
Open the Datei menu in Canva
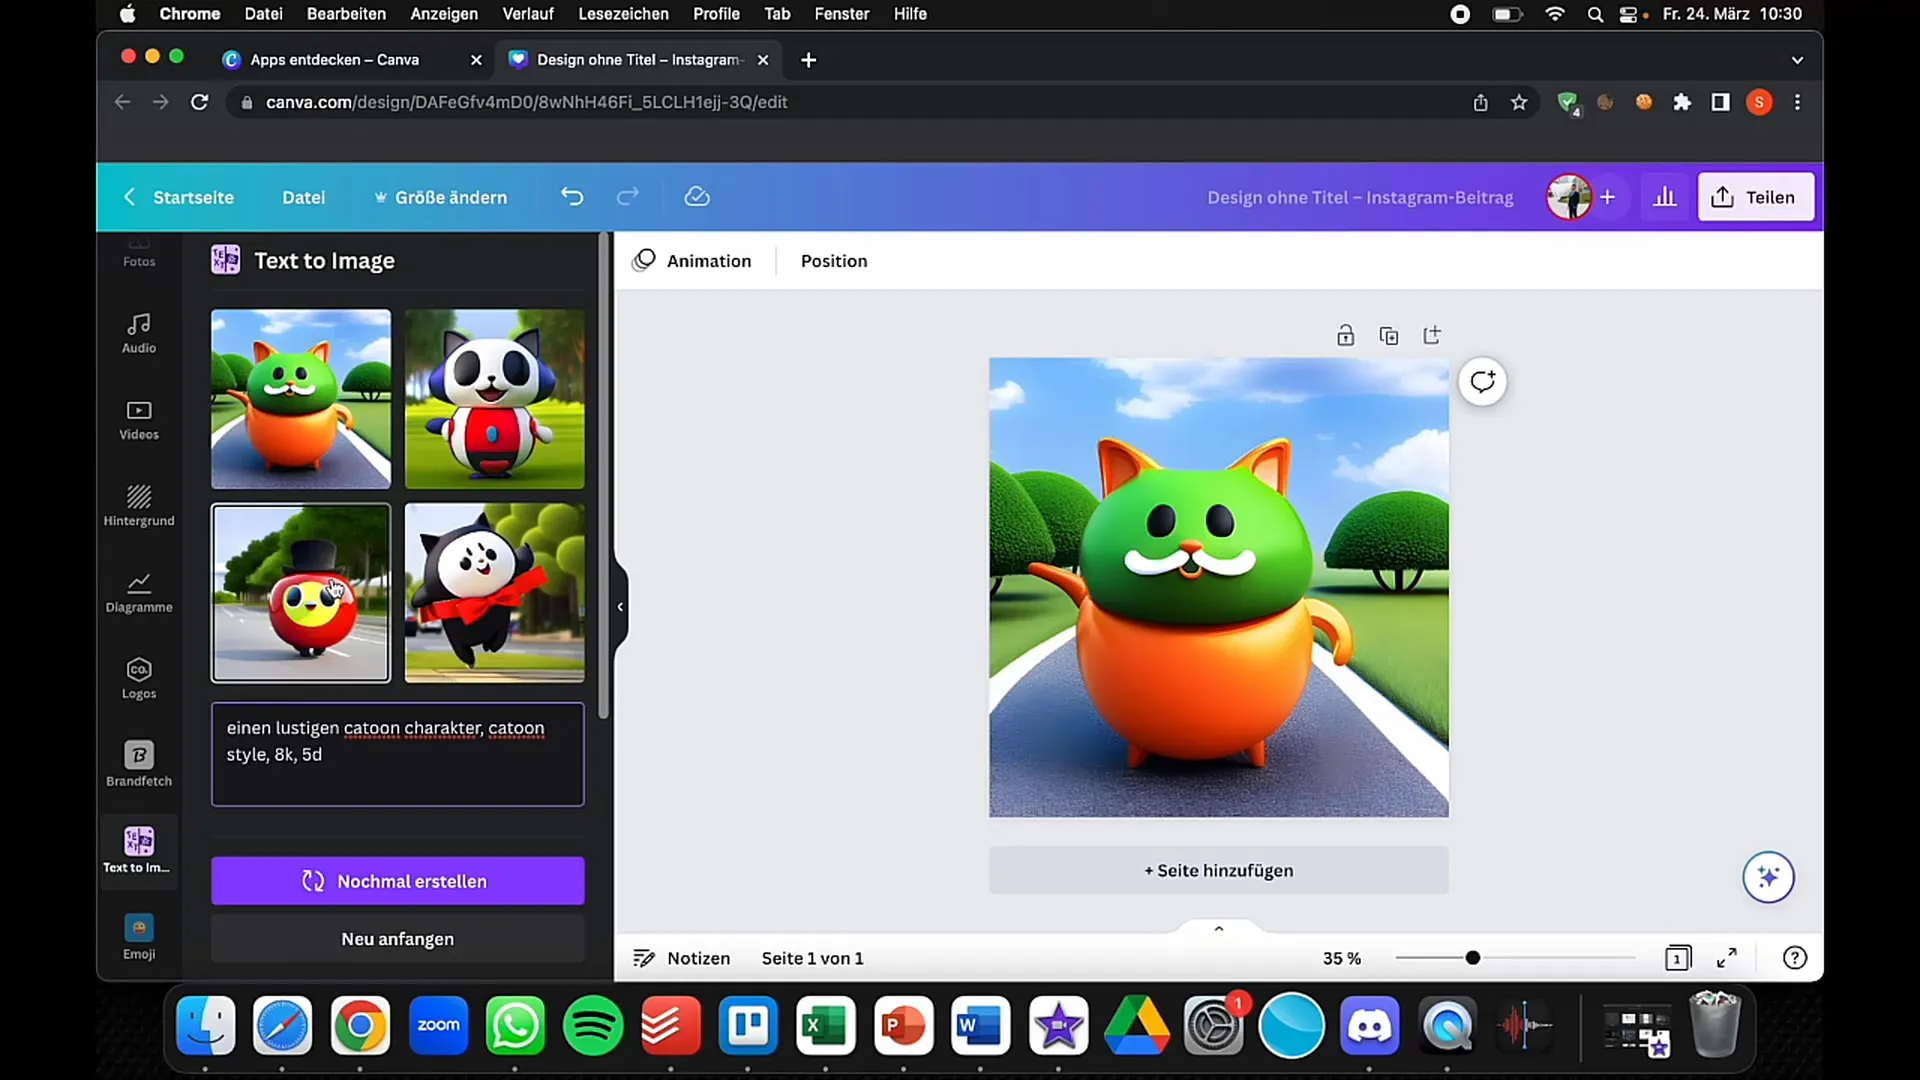click(303, 197)
